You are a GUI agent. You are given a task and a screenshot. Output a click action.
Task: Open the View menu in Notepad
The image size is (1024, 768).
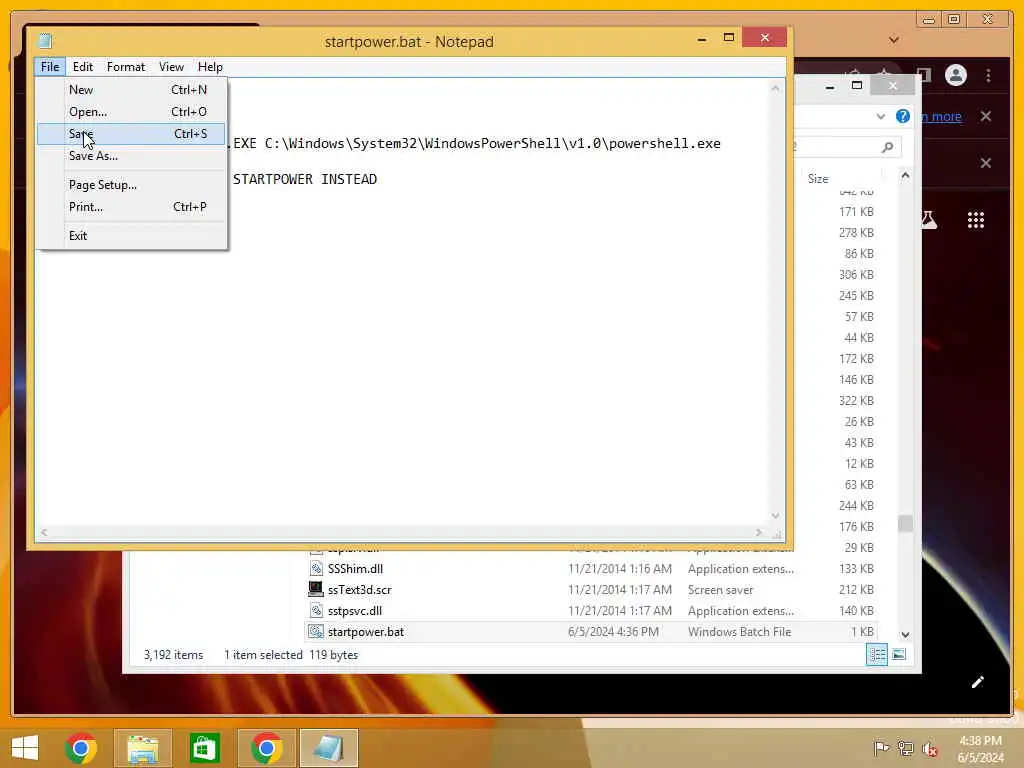pos(171,67)
